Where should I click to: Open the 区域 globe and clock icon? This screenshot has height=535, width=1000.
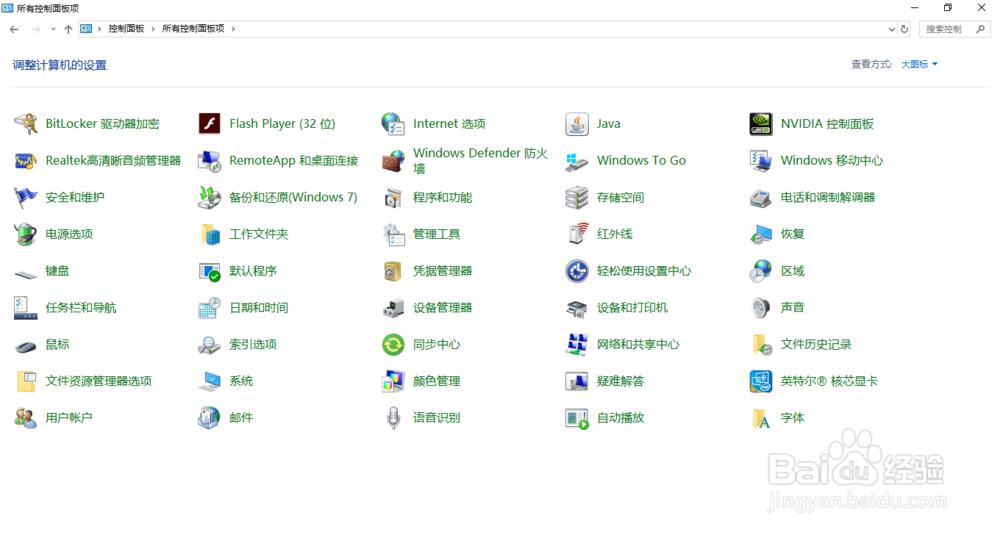pos(760,271)
